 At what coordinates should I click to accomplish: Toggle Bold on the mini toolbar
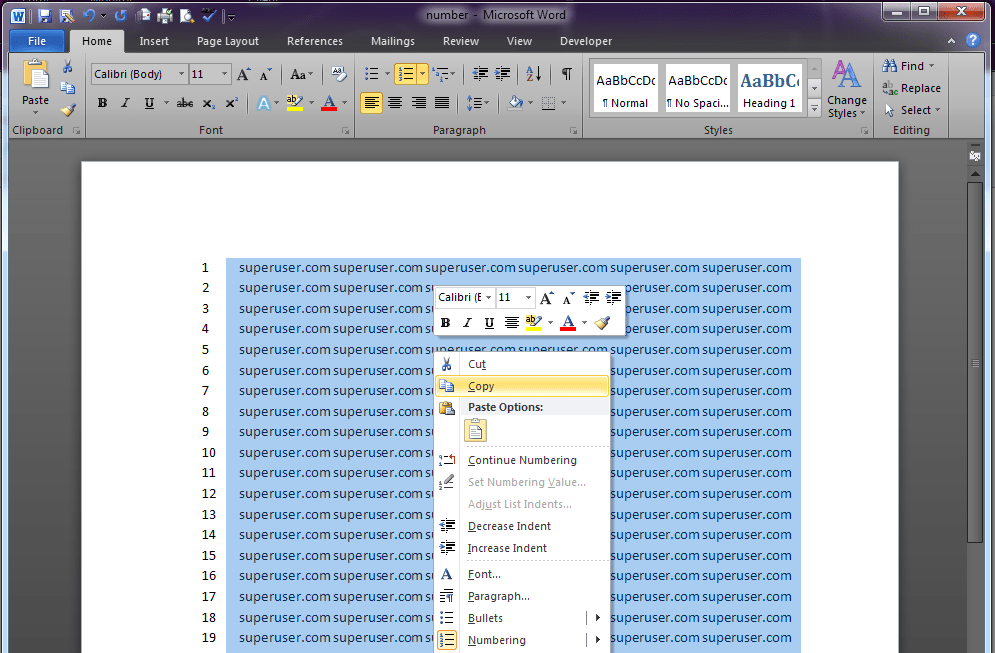pos(444,322)
